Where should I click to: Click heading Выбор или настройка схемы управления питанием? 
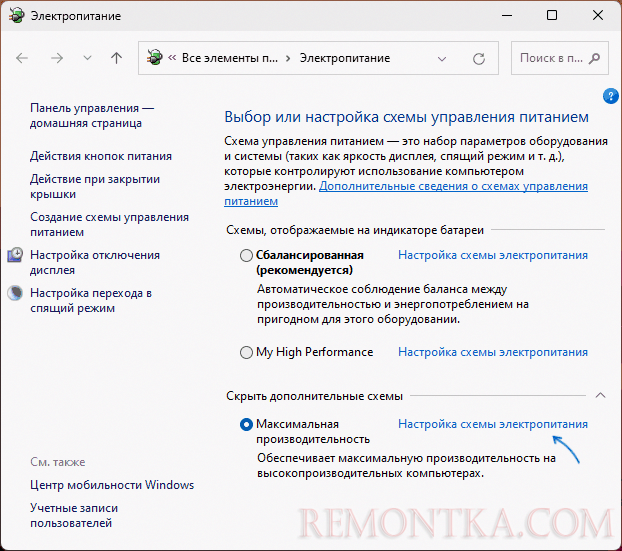coord(406,117)
